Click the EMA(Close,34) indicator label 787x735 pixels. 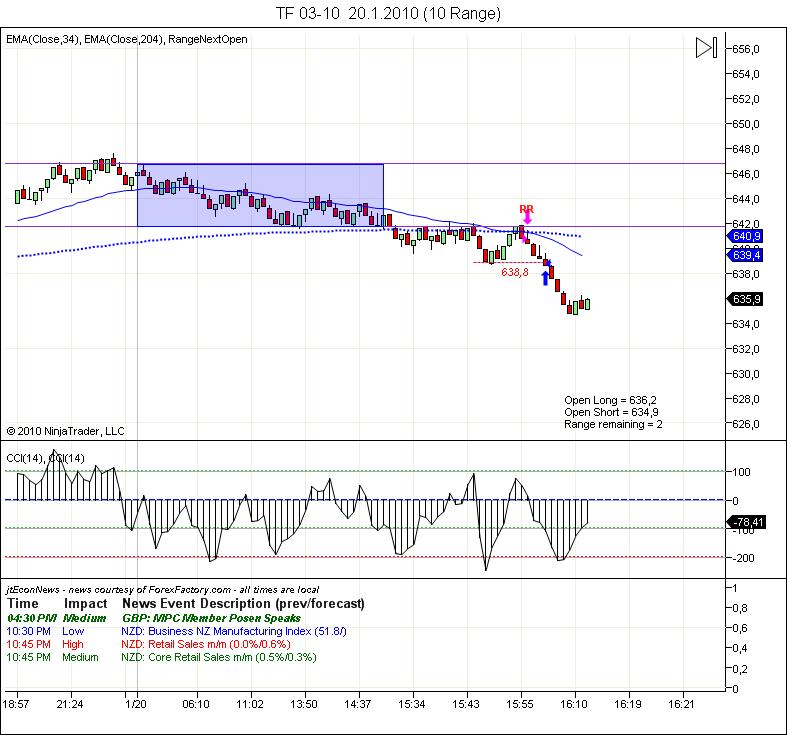(x=42, y=39)
